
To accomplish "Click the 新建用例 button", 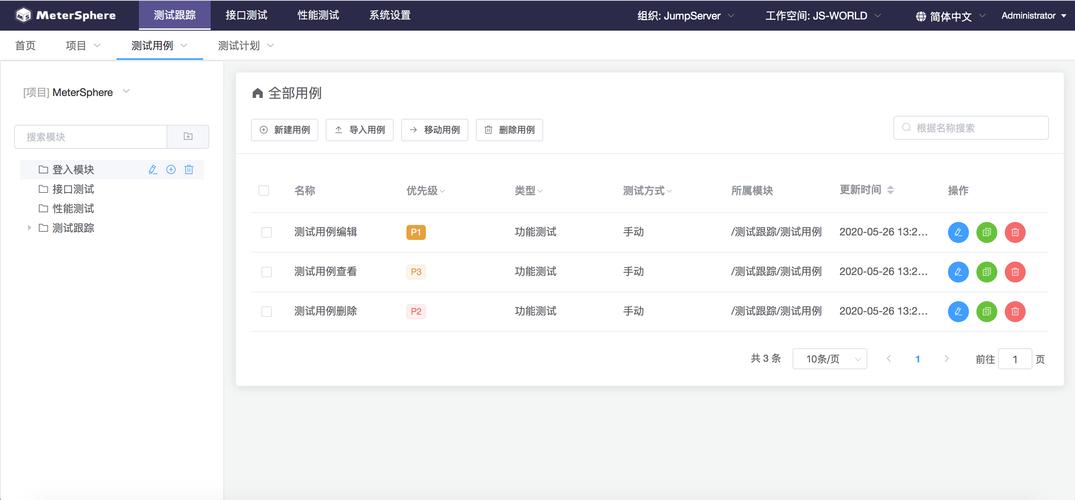I will point(285,130).
